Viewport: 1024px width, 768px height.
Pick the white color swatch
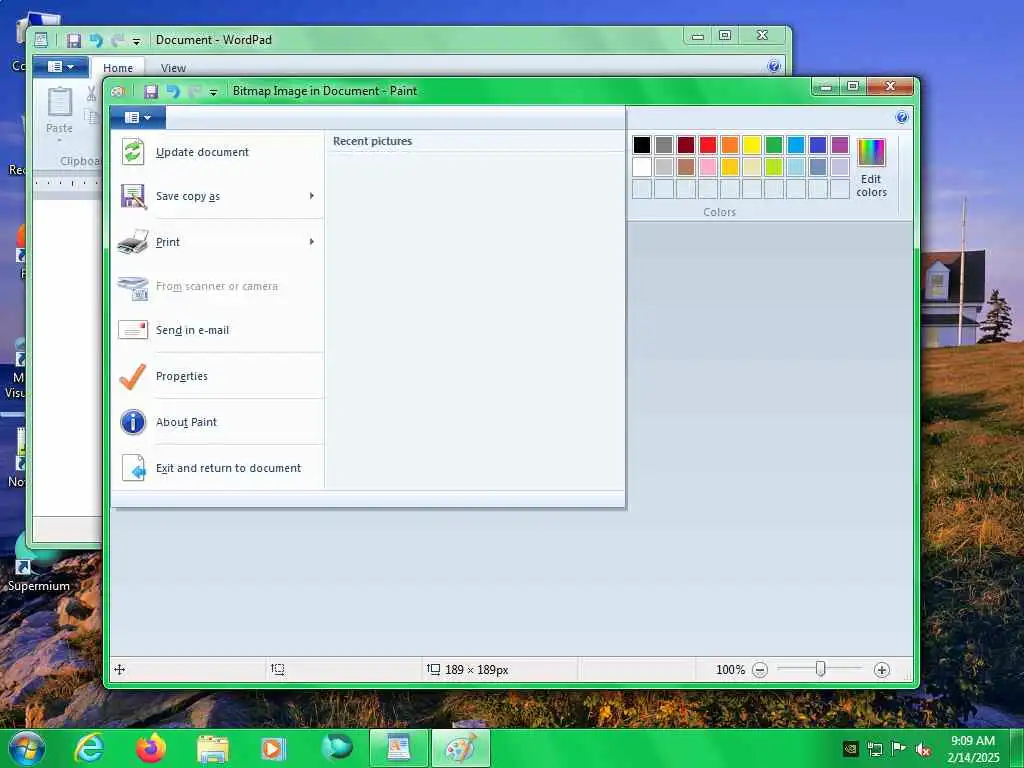click(x=642, y=167)
